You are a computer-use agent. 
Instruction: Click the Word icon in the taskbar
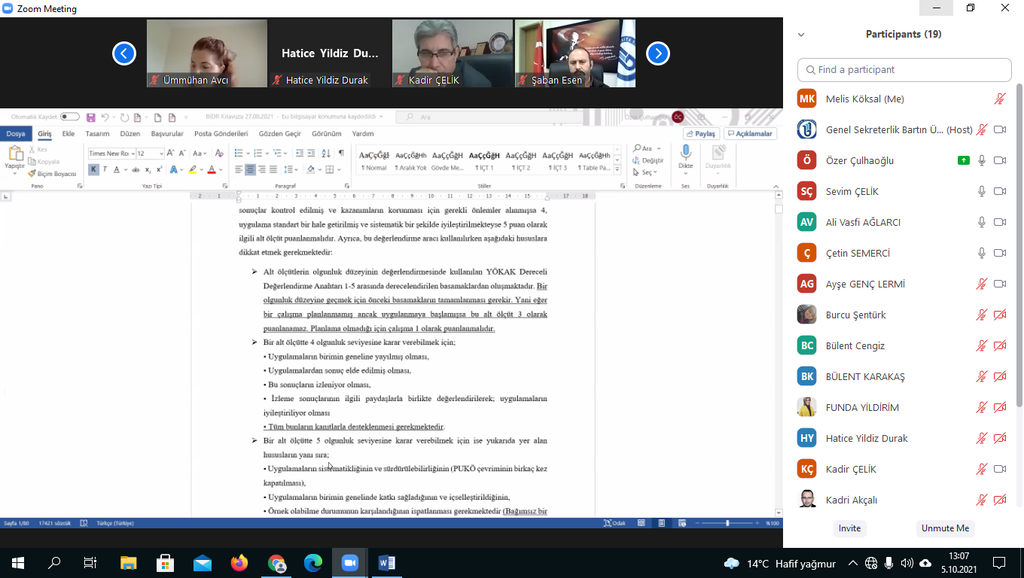coord(387,563)
